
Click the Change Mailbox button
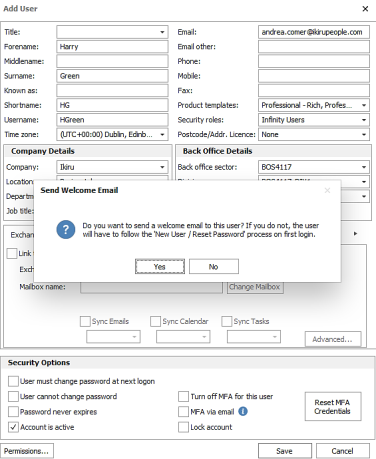click(x=255, y=287)
